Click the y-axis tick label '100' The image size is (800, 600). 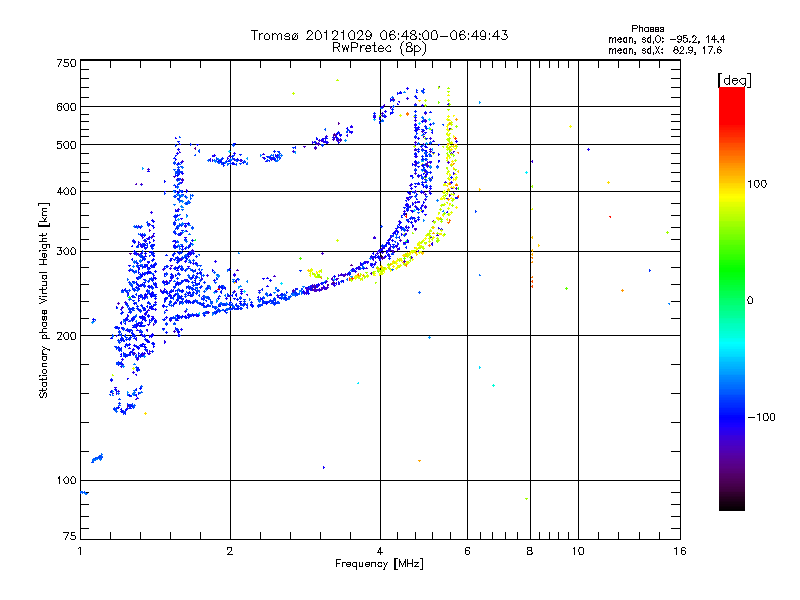[66, 480]
